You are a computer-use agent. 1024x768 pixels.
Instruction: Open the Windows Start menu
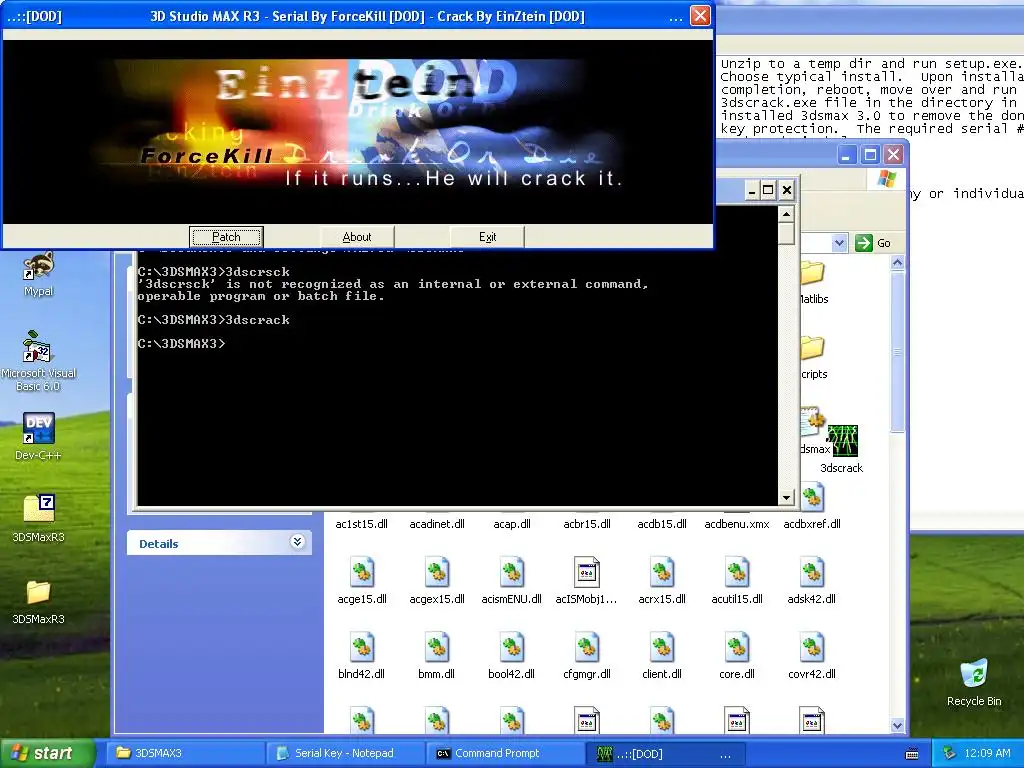[46, 753]
